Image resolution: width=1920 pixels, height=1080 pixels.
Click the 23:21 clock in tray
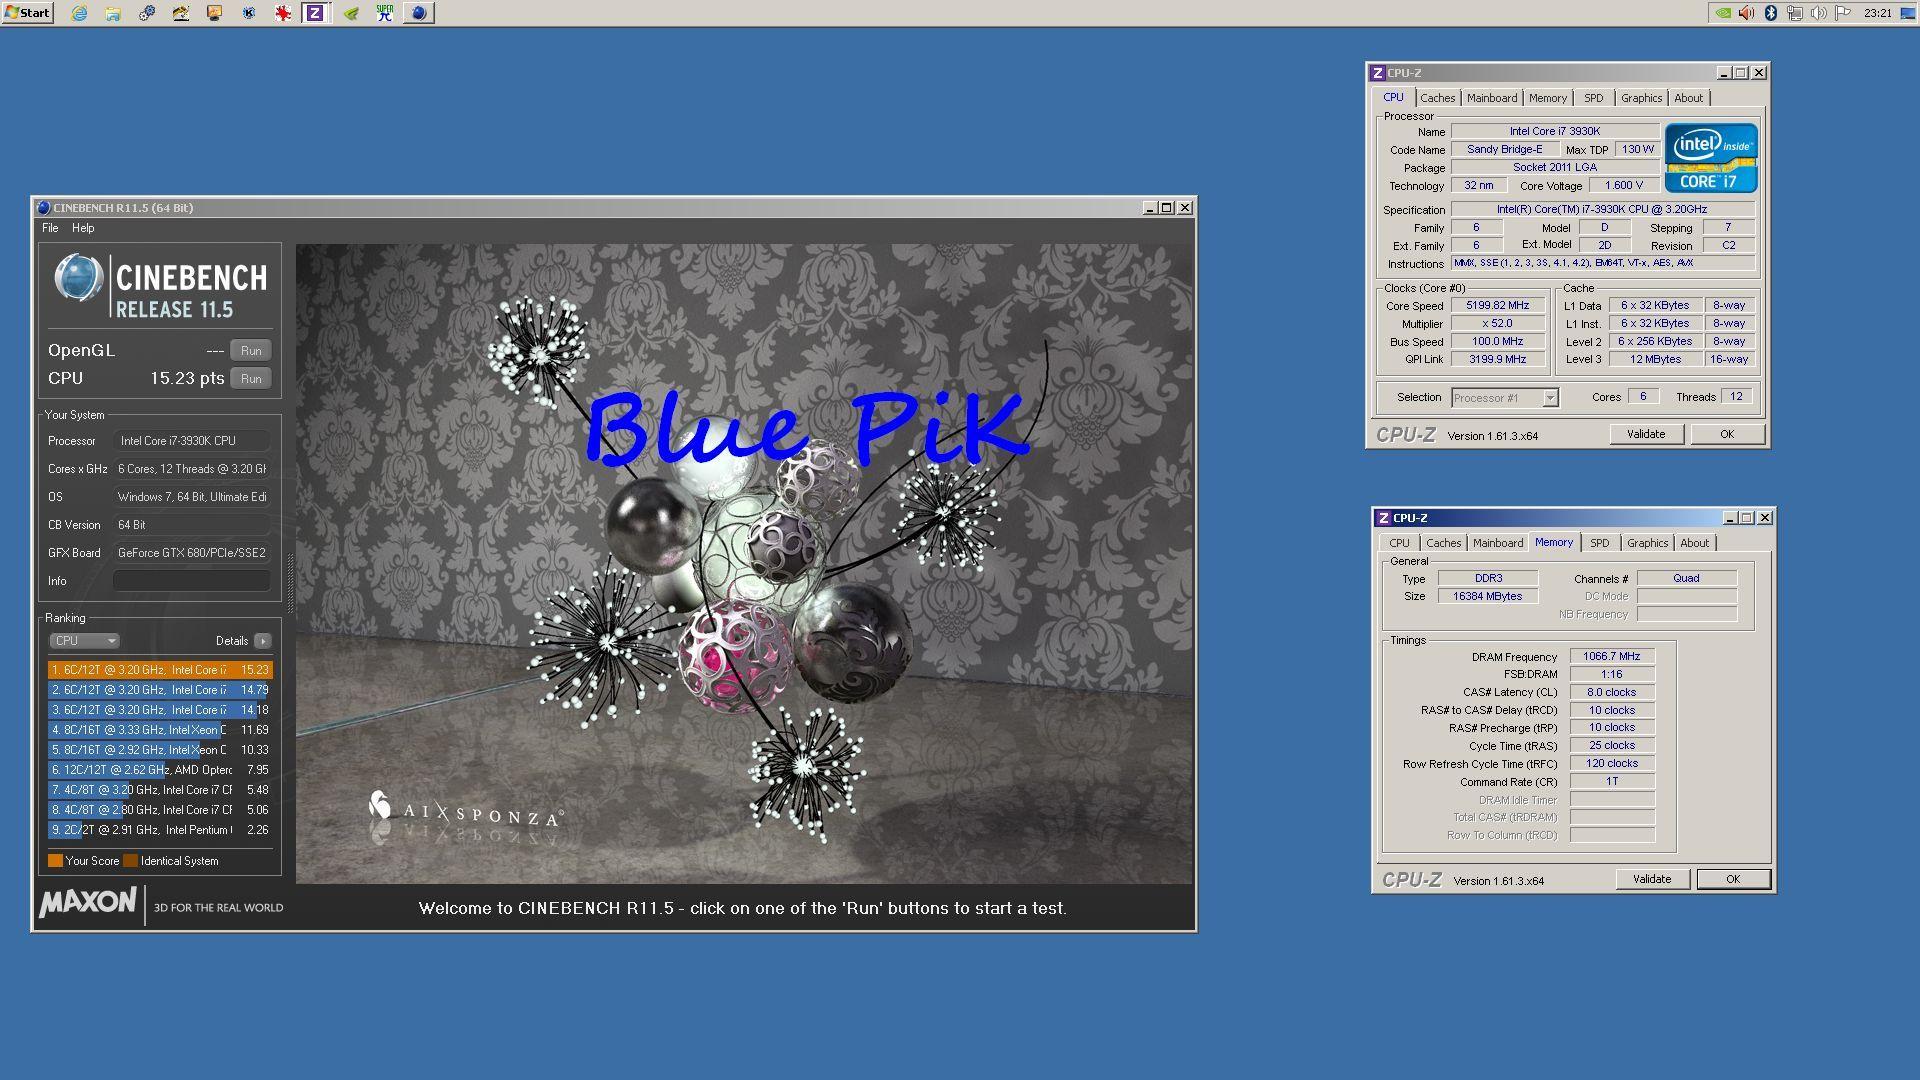tap(1878, 13)
